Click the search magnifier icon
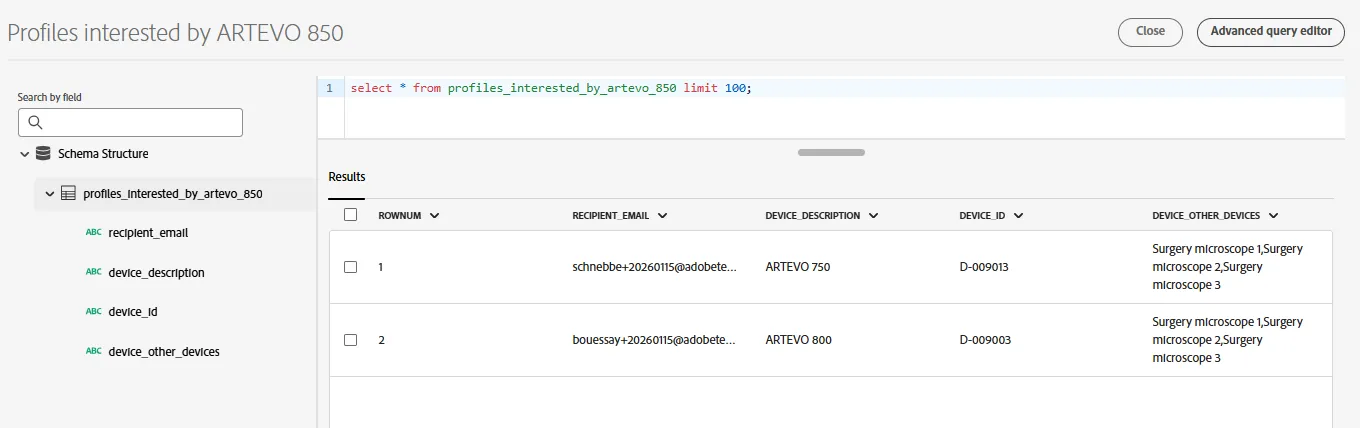This screenshot has height=428, width=1360. (35, 123)
